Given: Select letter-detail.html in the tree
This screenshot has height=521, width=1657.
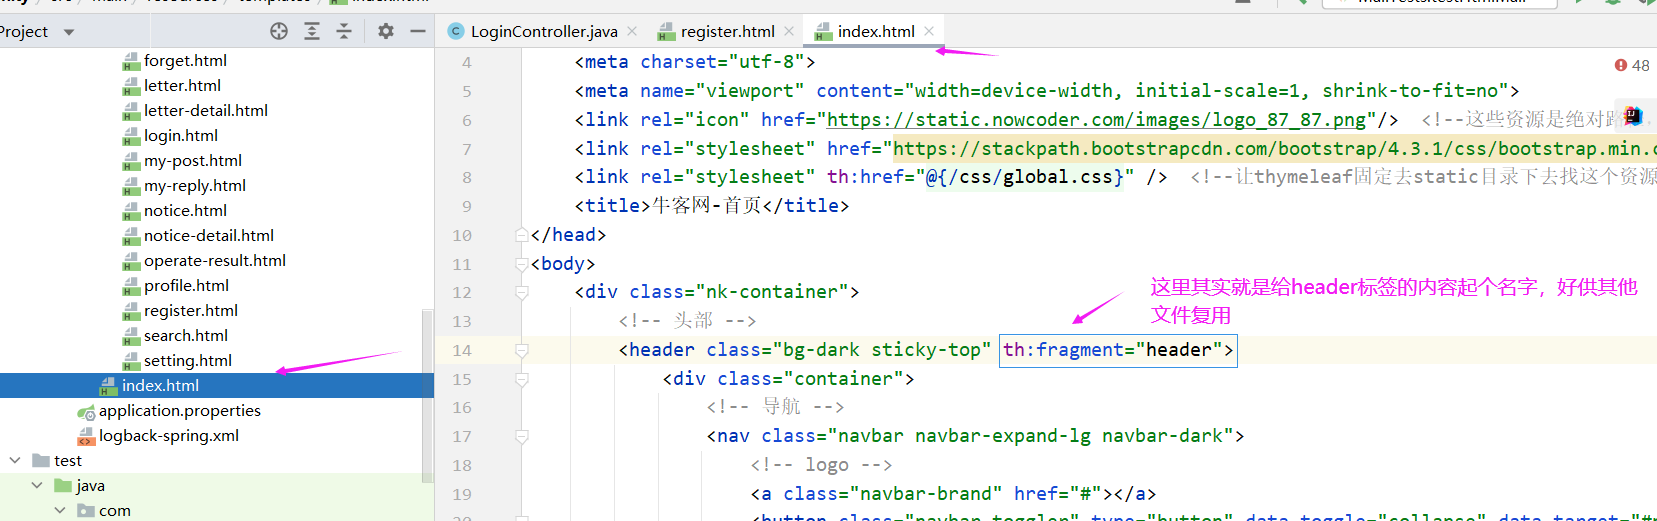Looking at the screenshot, I should 206,111.
